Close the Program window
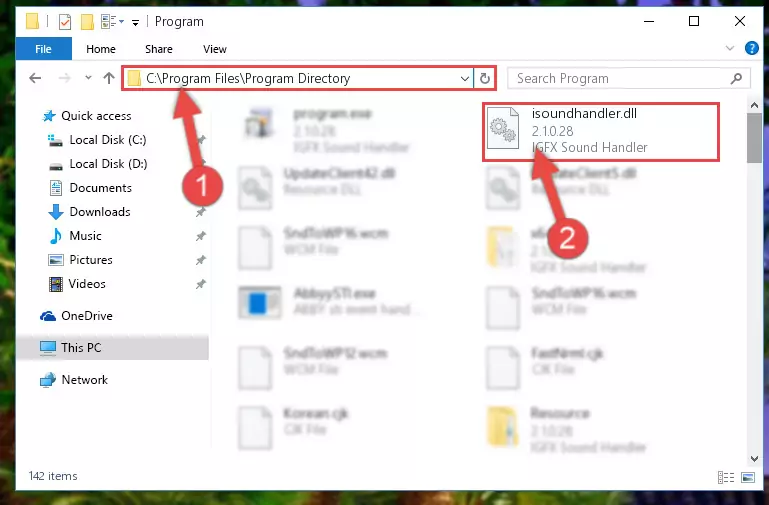769x505 pixels. coord(740,22)
